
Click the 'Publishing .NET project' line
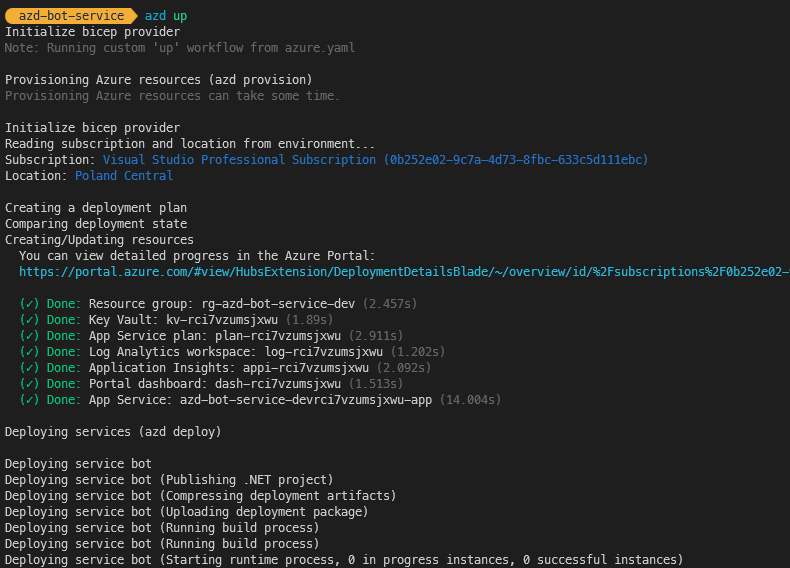point(169,480)
